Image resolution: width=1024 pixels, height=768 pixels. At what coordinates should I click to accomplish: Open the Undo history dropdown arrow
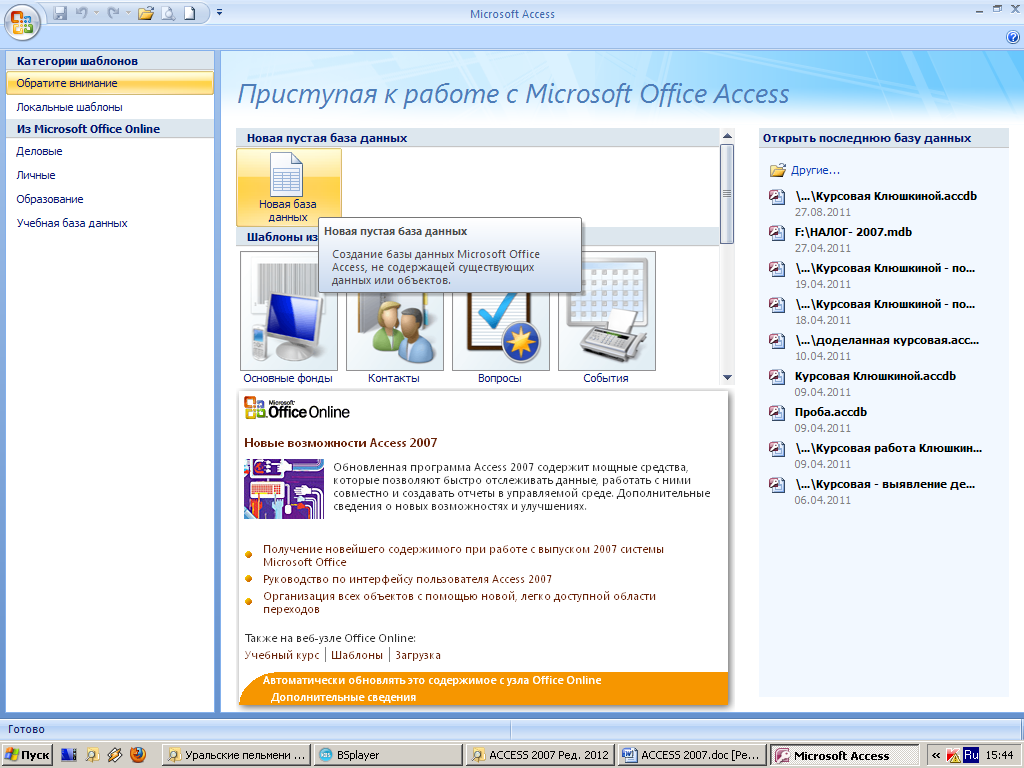(96, 13)
